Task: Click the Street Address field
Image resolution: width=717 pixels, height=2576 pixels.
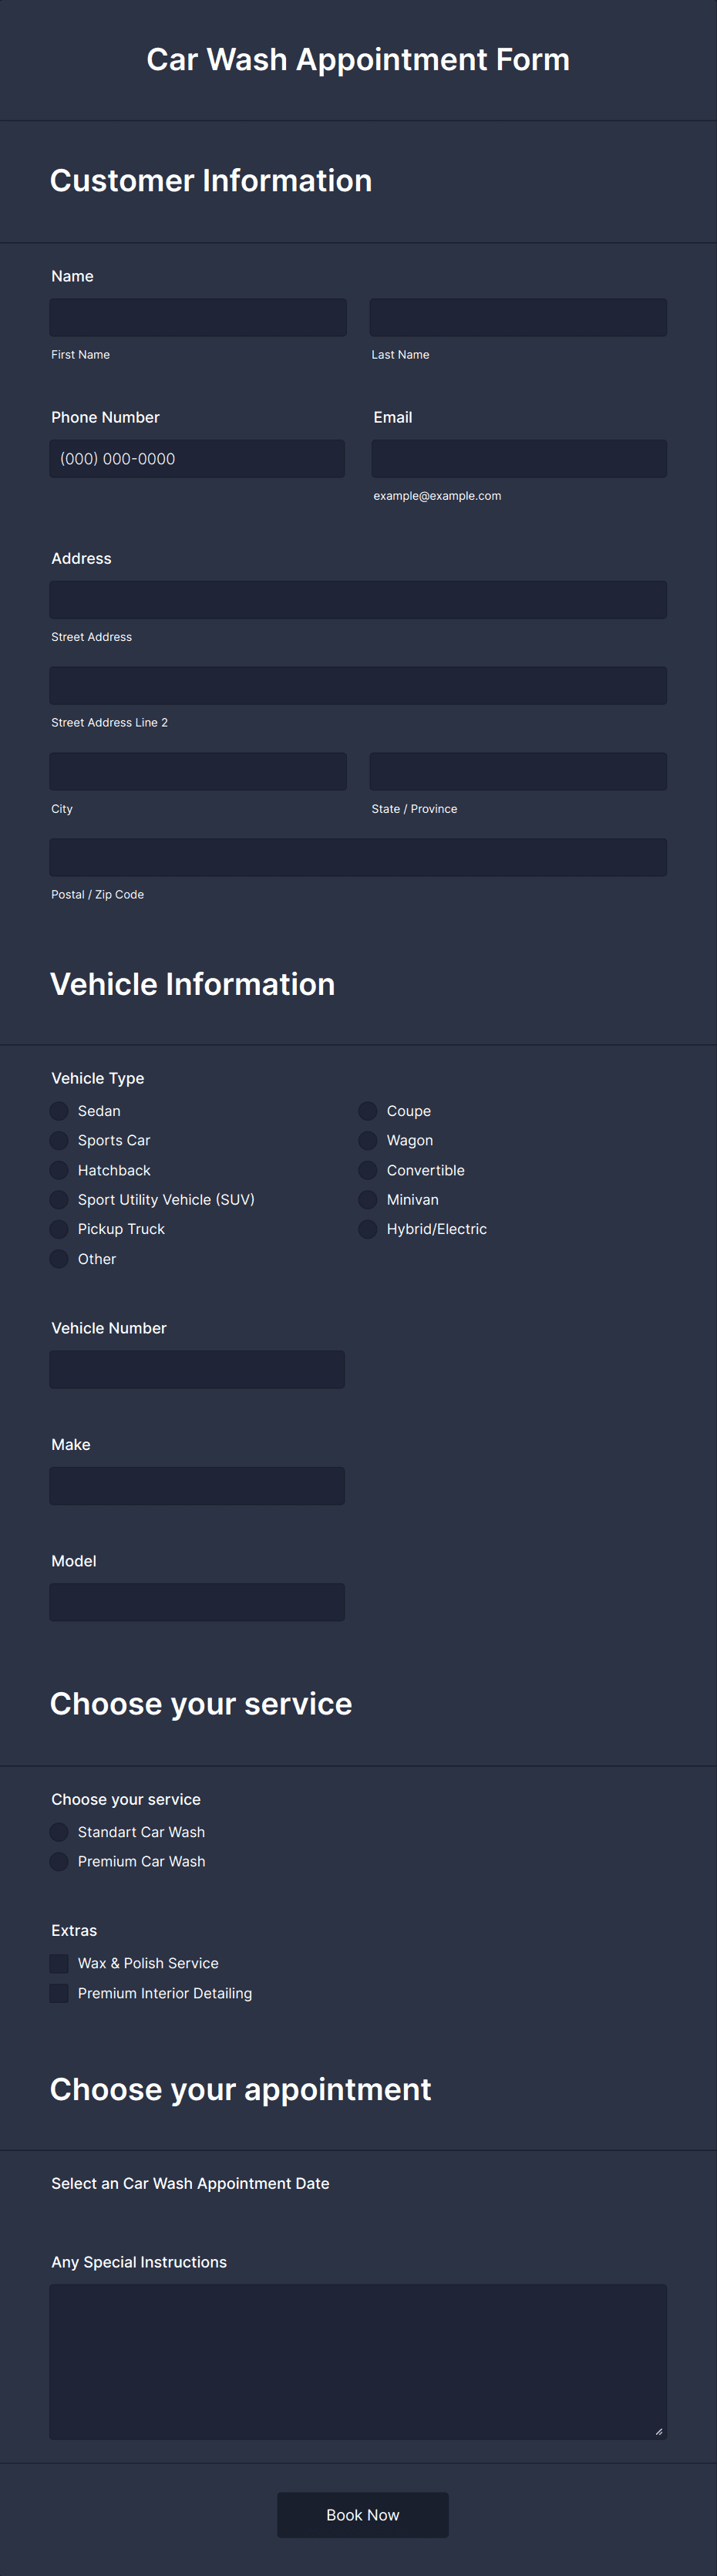Action: tap(358, 600)
